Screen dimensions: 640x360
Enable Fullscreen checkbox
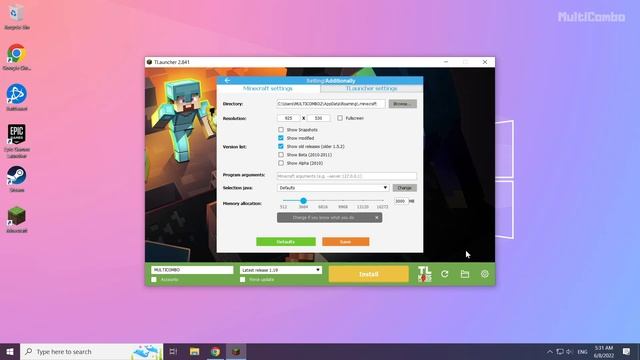340,118
